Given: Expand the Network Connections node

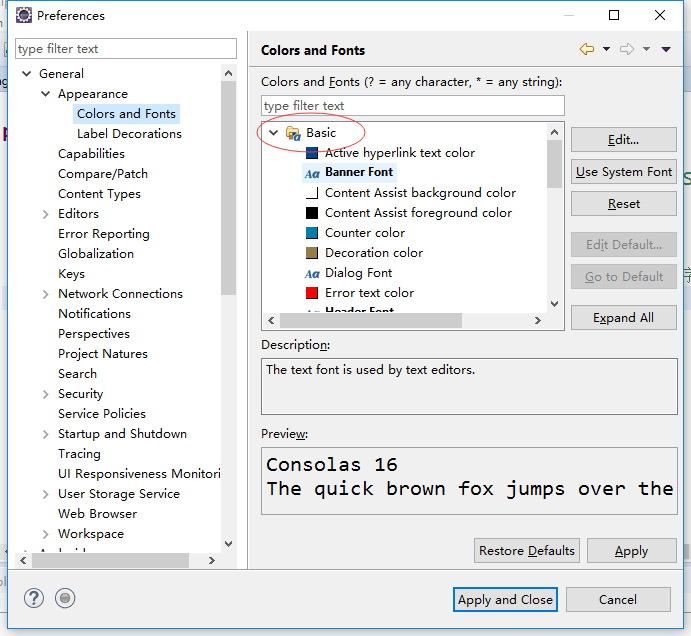Looking at the screenshot, I should tap(46, 294).
